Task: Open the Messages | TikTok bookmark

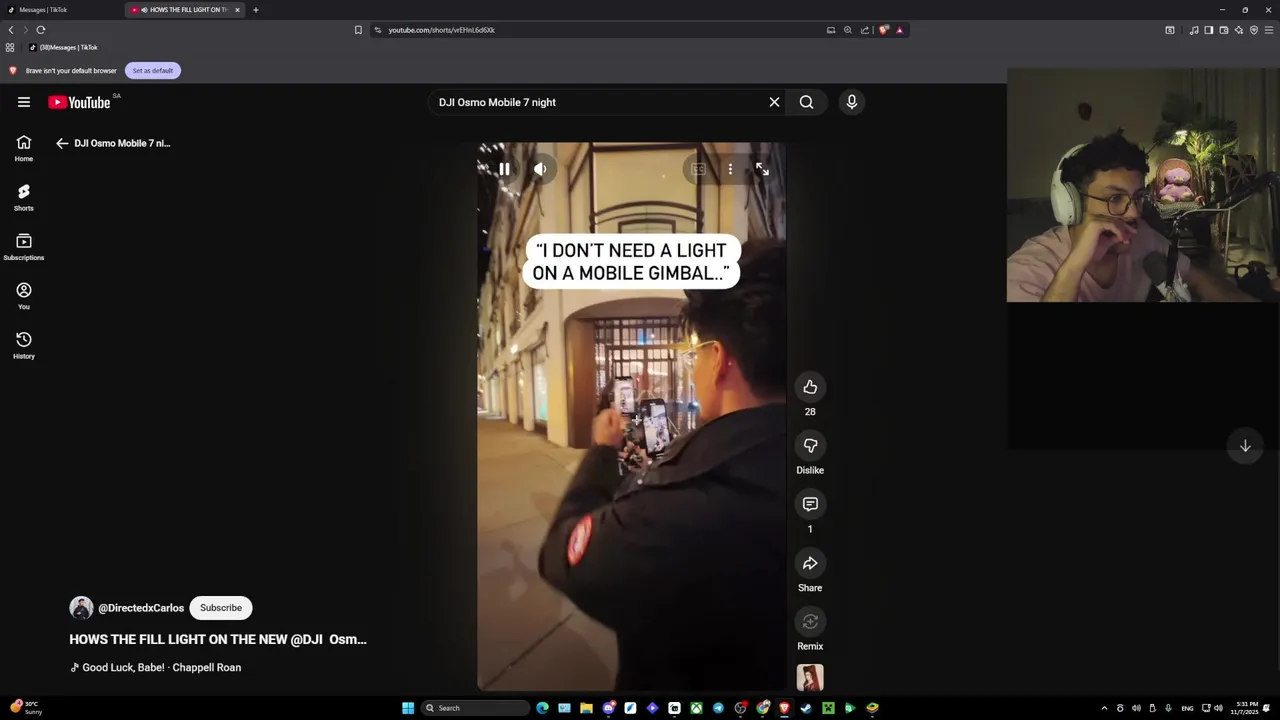Action: [63, 47]
